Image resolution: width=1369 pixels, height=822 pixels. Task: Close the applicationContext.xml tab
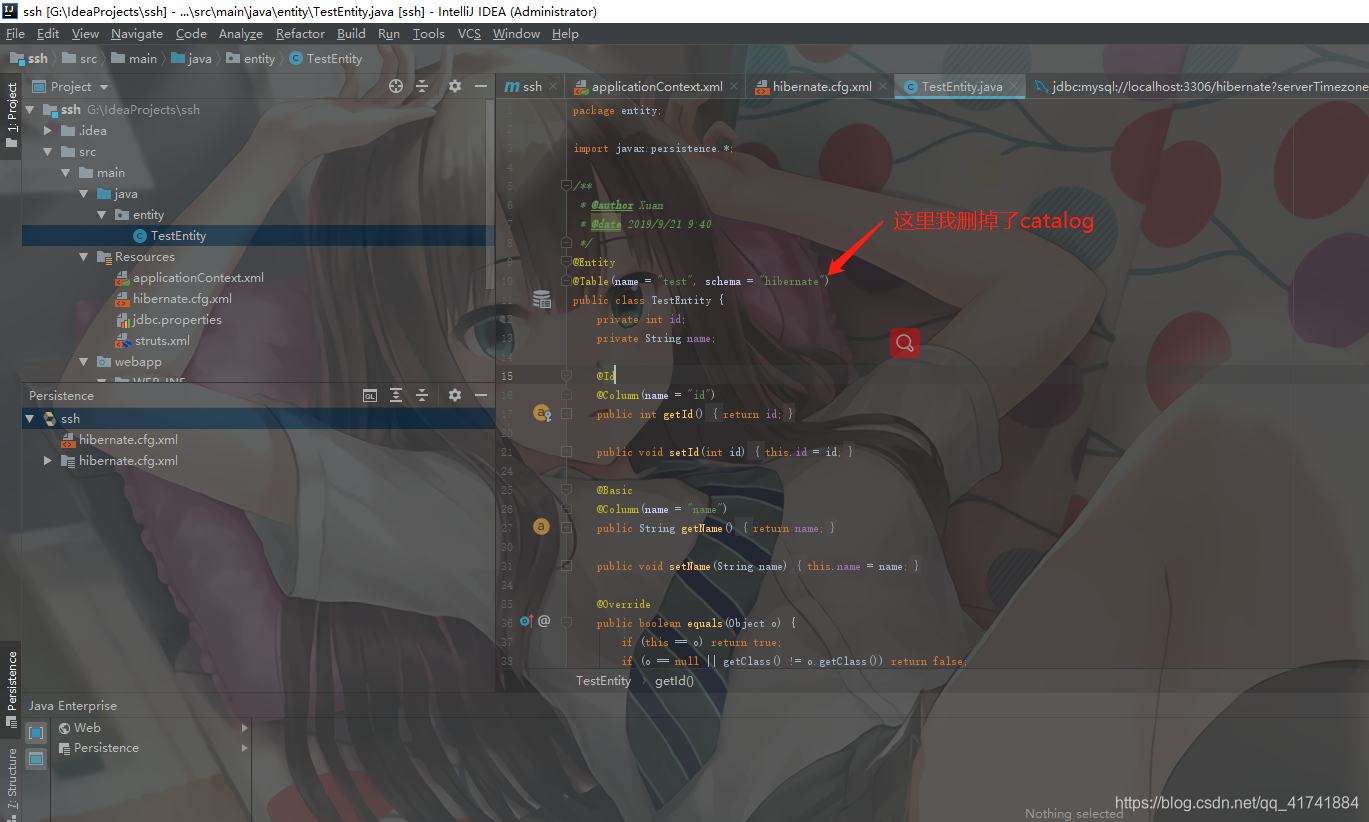(734, 87)
